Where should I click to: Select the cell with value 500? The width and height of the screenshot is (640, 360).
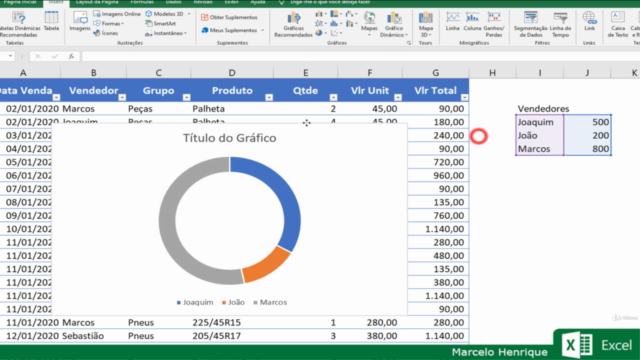587,122
